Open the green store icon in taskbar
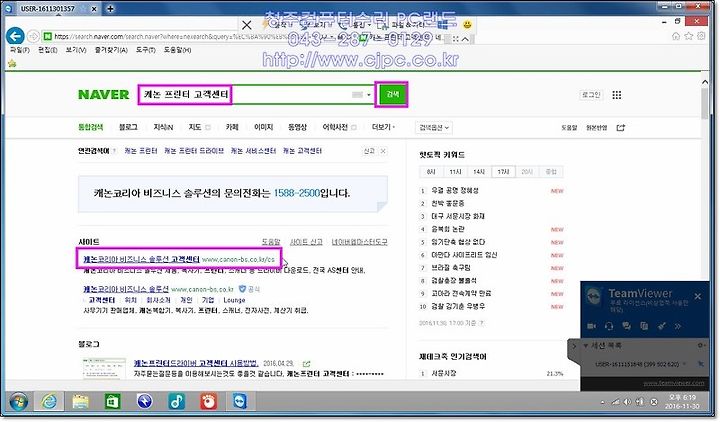This screenshot has width=720, height=422. 112,402
